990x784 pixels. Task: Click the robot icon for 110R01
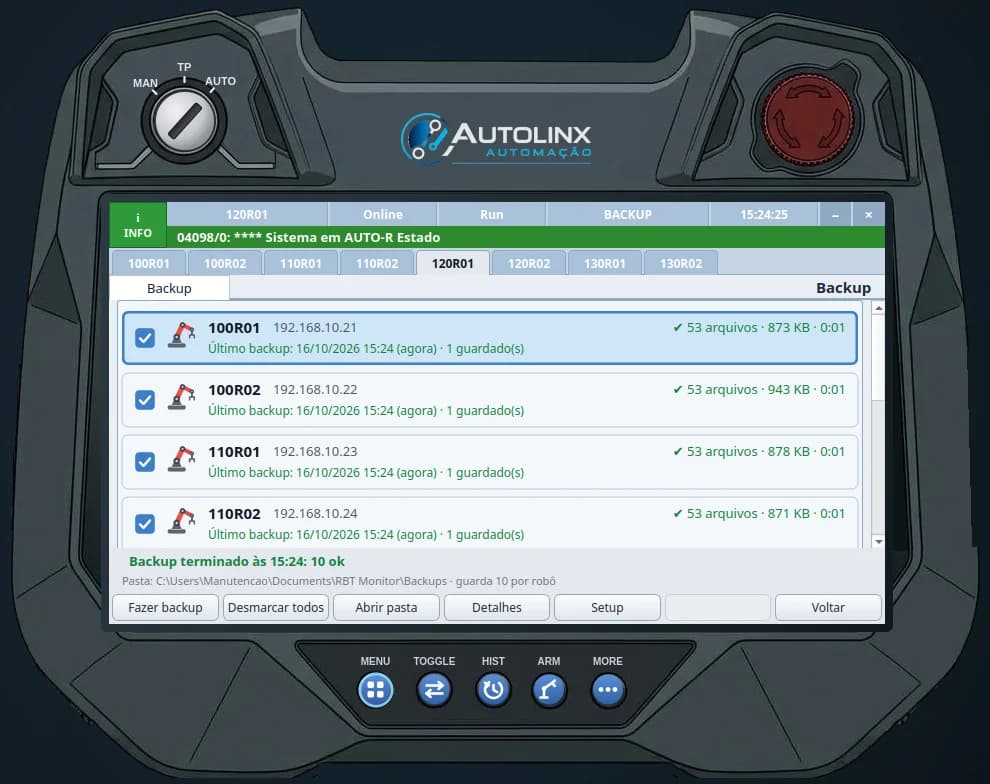tap(182, 459)
